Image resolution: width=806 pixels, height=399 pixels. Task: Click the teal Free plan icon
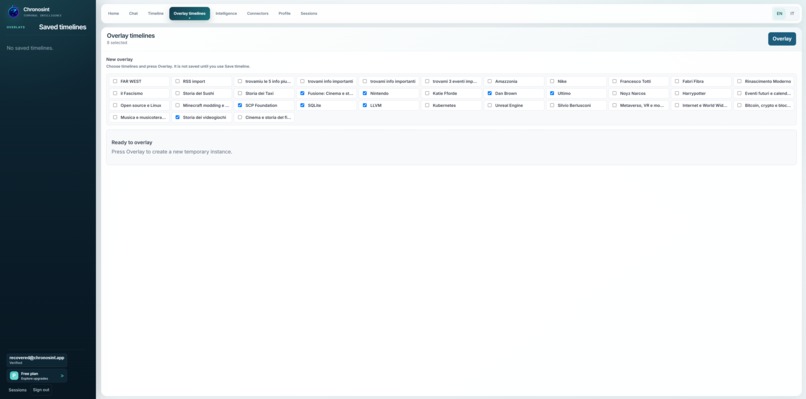click(14, 376)
